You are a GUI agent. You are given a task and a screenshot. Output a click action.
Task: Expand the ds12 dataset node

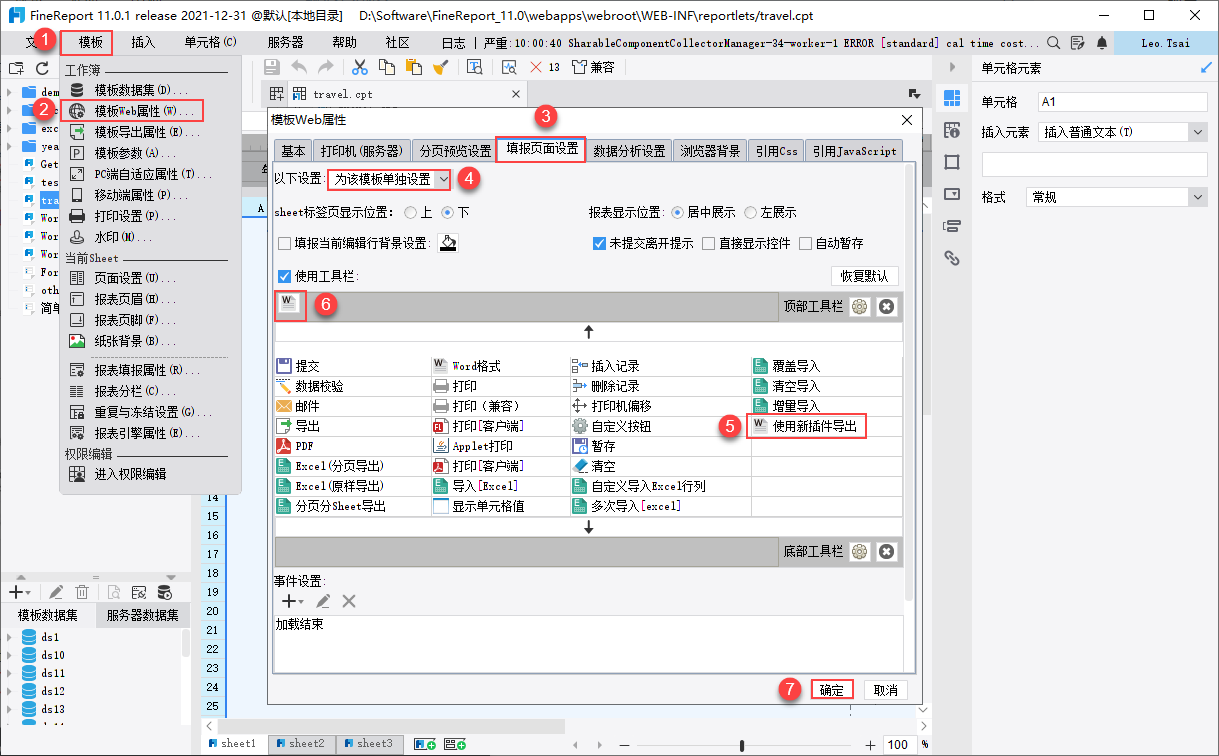[x=9, y=691]
